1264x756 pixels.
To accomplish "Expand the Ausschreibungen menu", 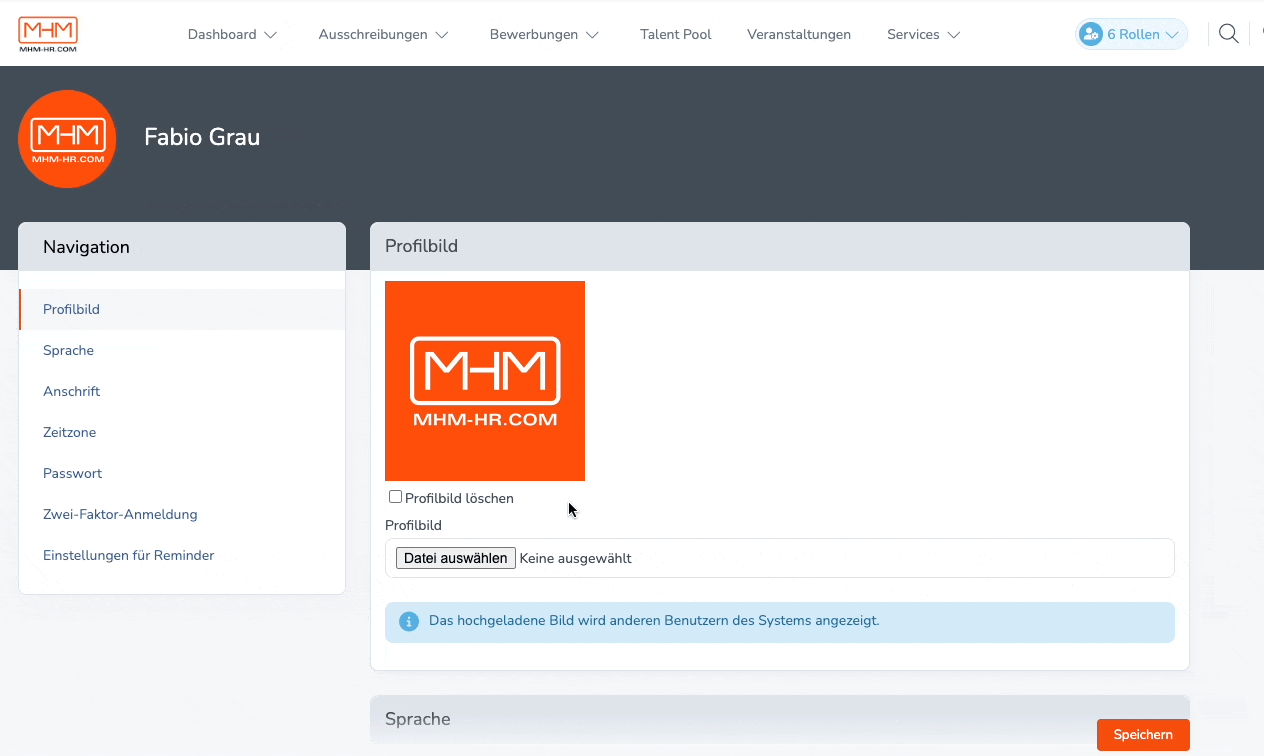I will click(x=383, y=34).
